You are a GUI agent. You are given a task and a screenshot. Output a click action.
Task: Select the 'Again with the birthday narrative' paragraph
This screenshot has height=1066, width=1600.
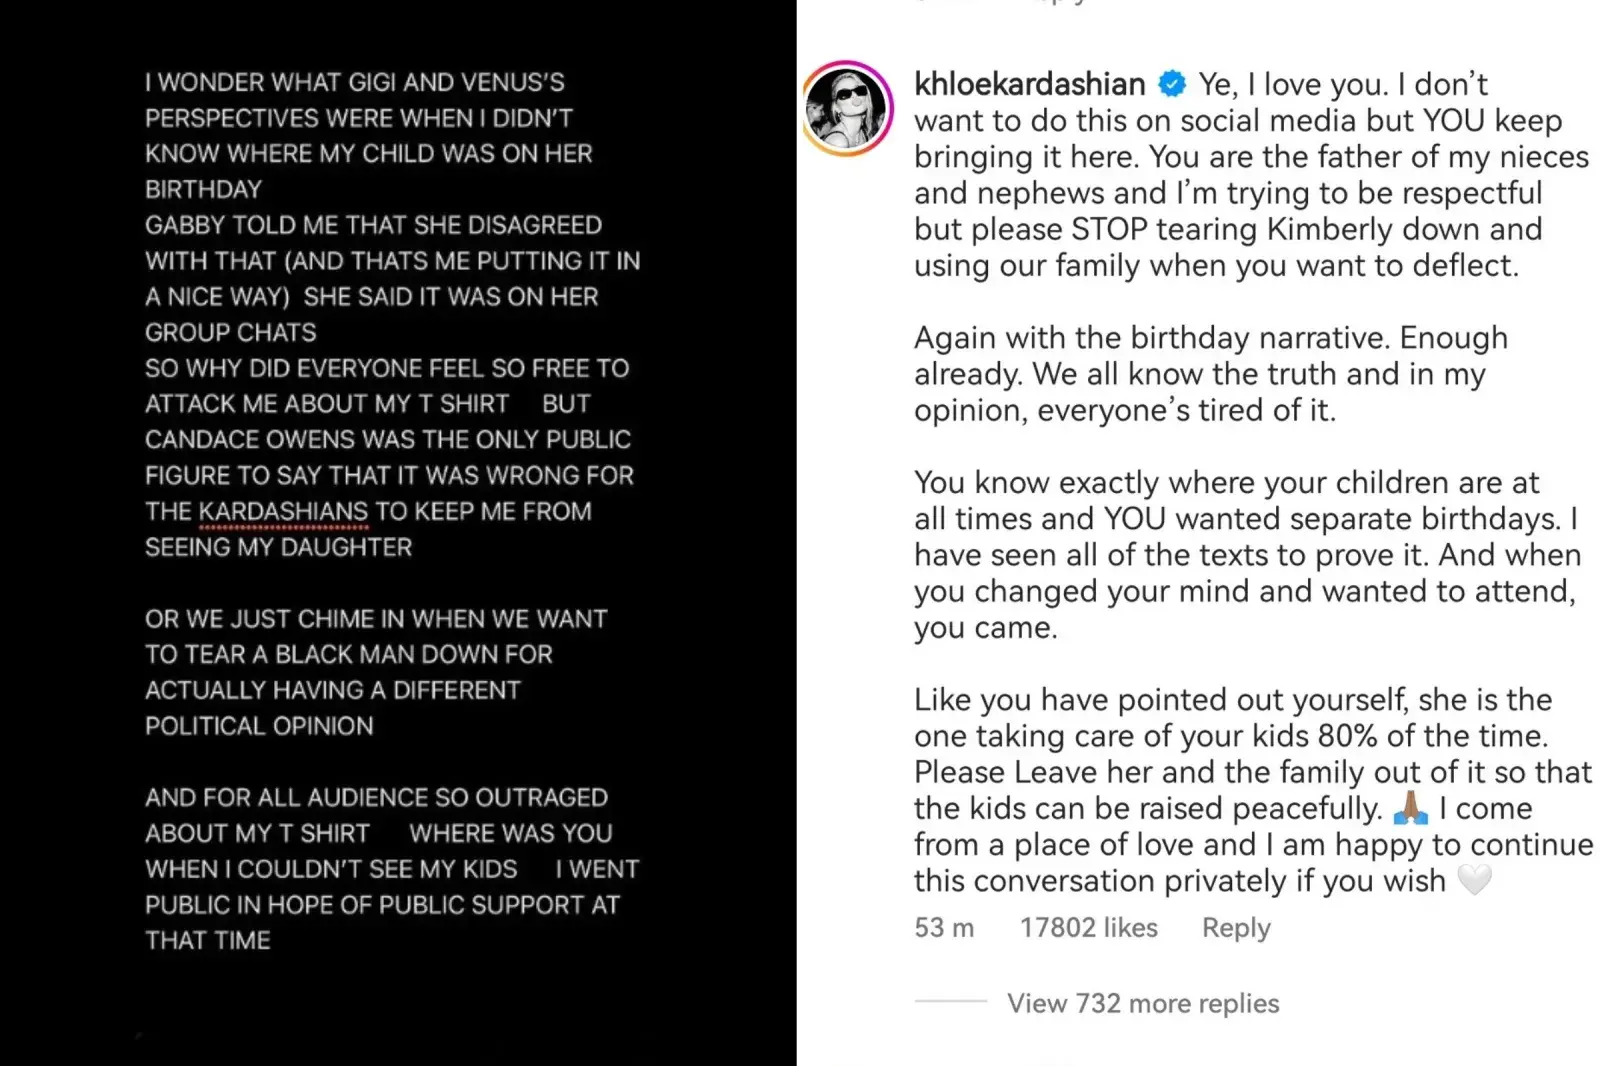click(x=1210, y=374)
